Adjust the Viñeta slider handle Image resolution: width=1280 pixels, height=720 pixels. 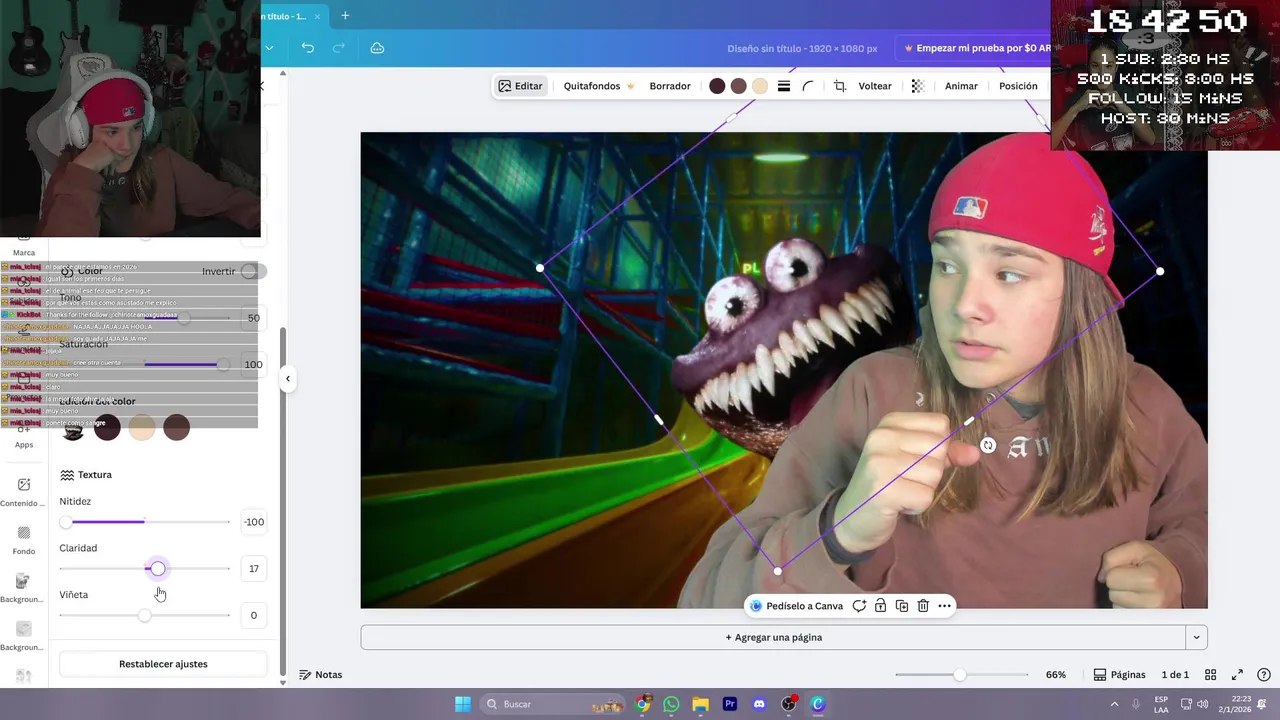pos(145,616)
